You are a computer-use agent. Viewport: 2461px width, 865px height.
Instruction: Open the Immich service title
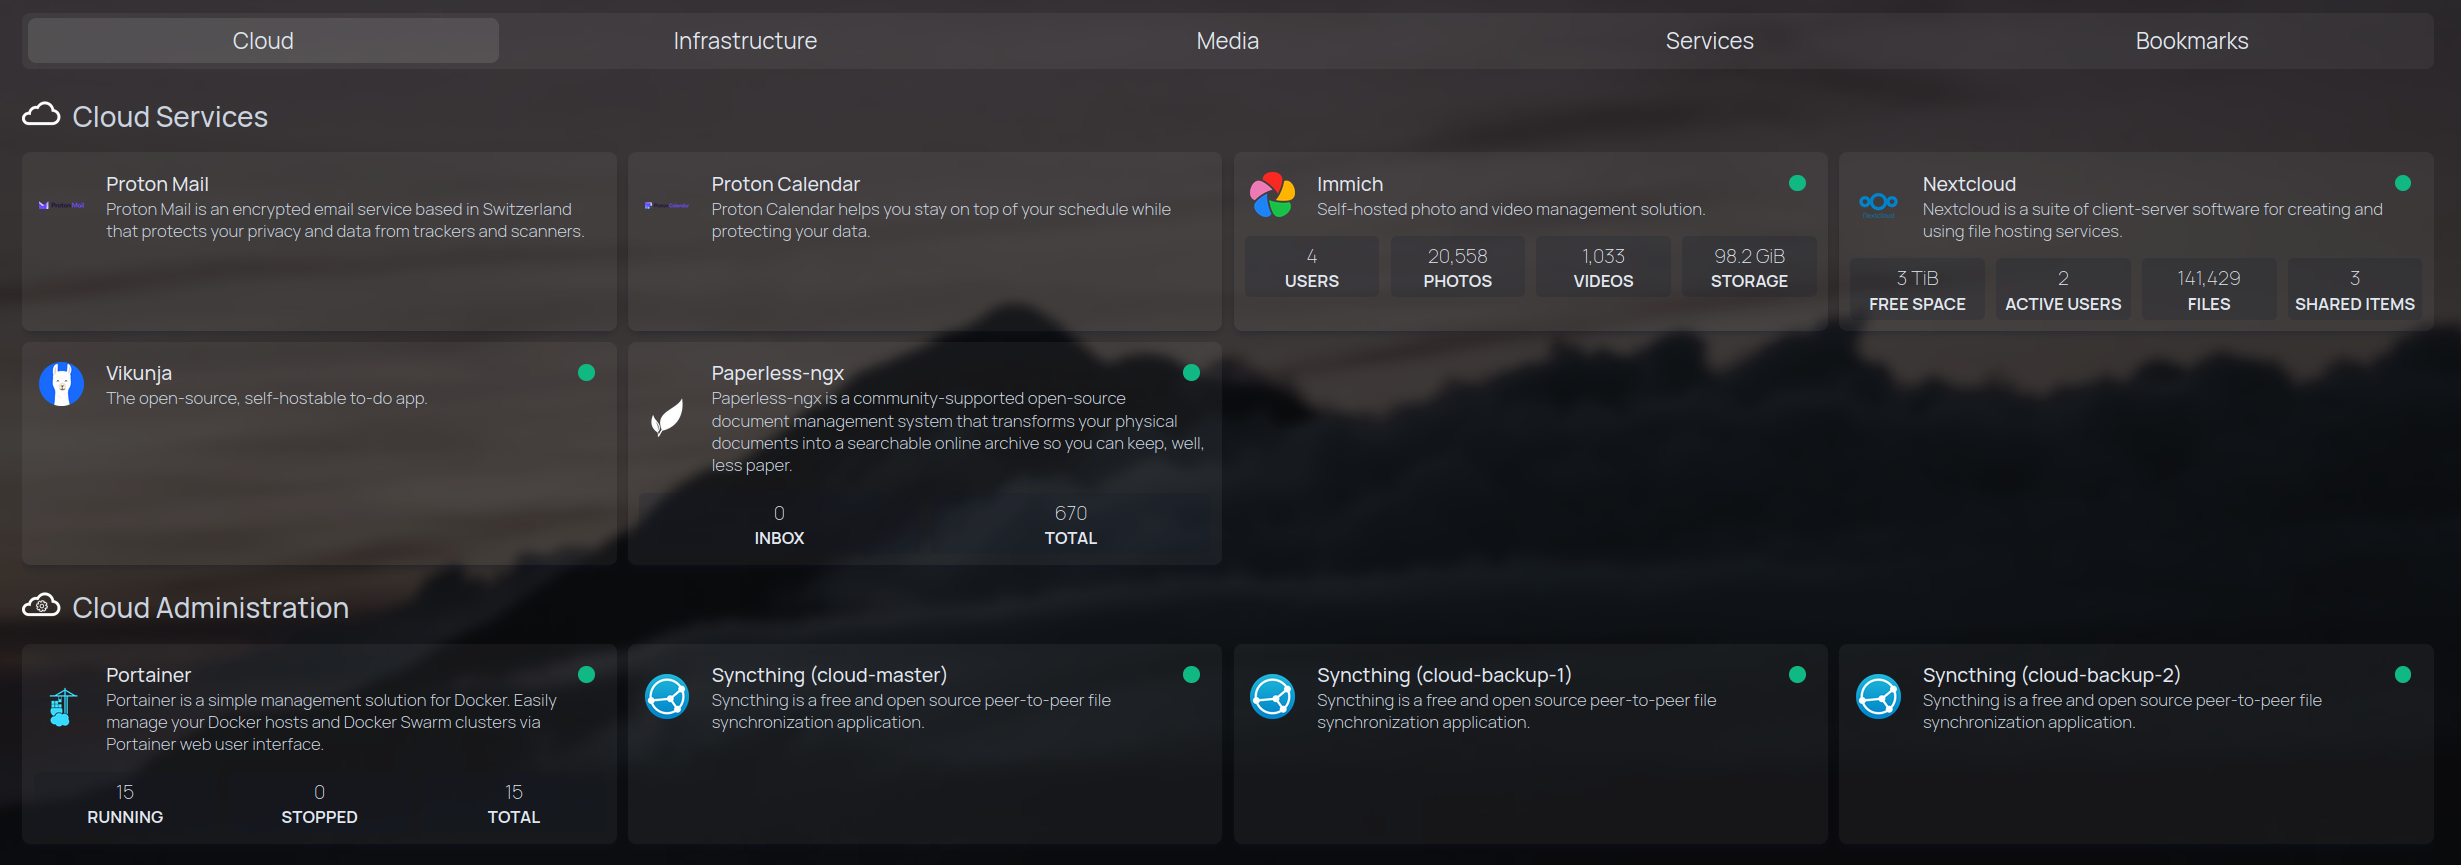pyautogui.click(x=1350, y=184)
